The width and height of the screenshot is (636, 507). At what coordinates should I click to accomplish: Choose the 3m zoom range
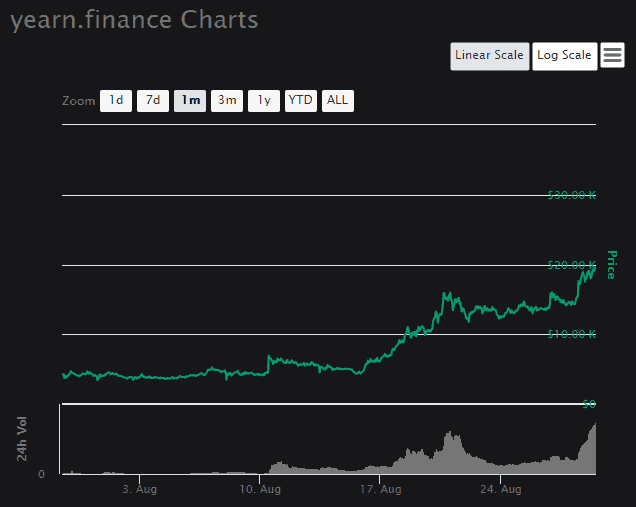[227, 101]
